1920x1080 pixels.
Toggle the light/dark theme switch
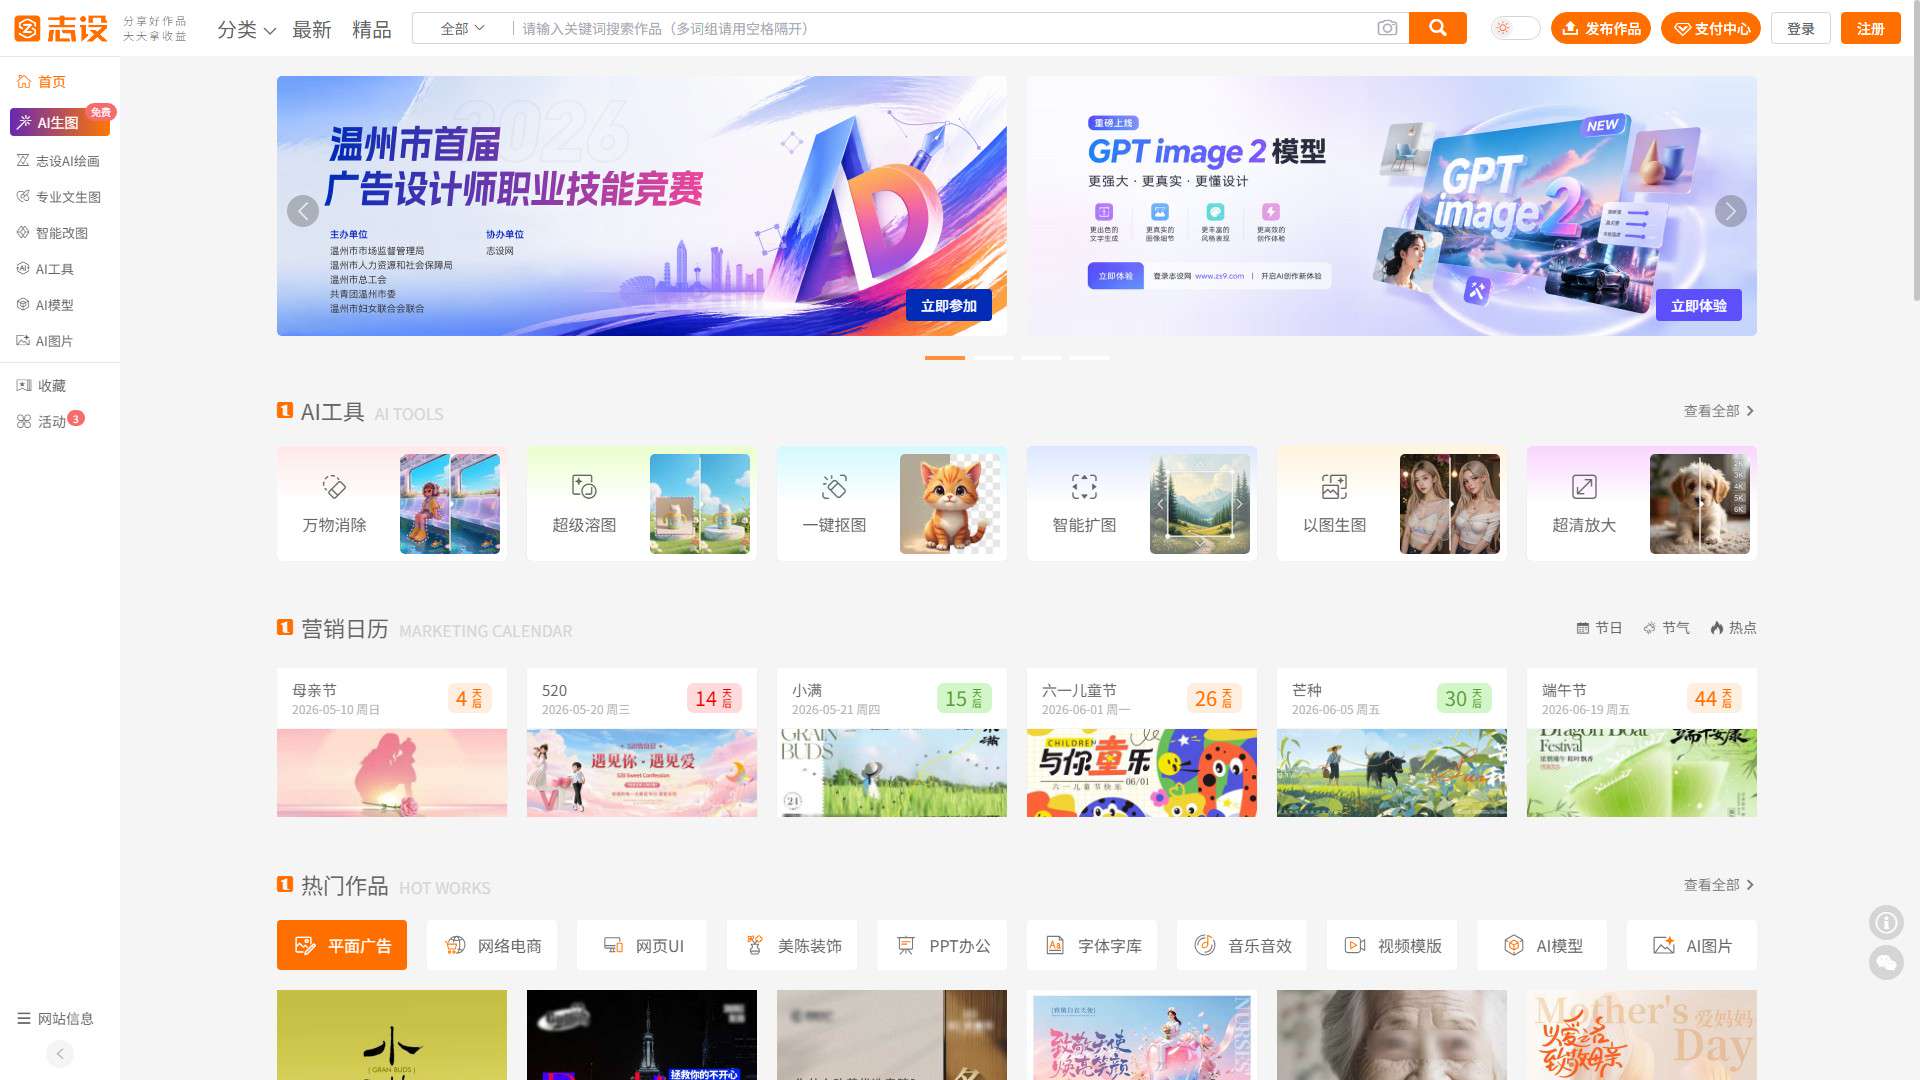point(1515,28)
